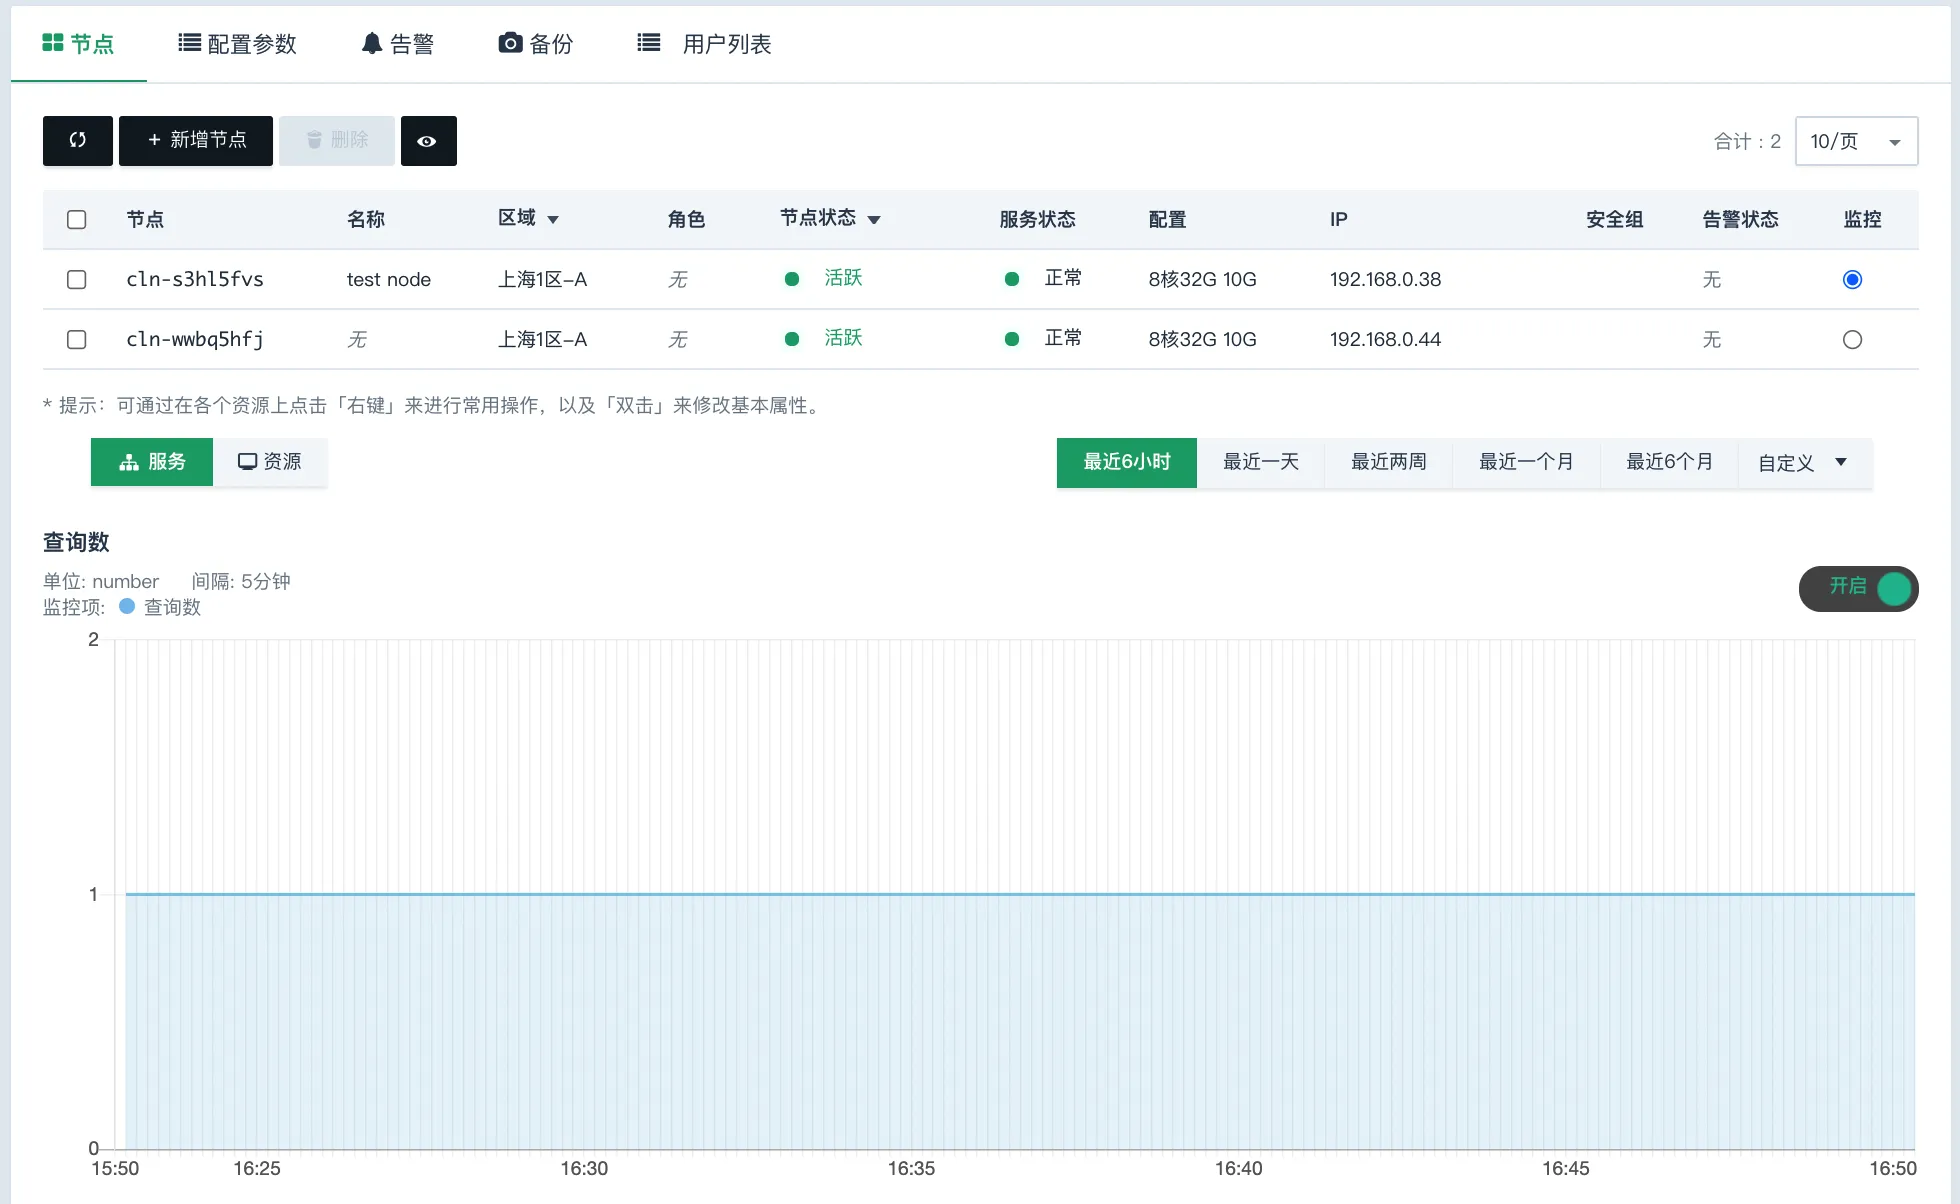Check the select-all header checkbox
This screenshot has width=1960, height=1204.
click(77, 220)
